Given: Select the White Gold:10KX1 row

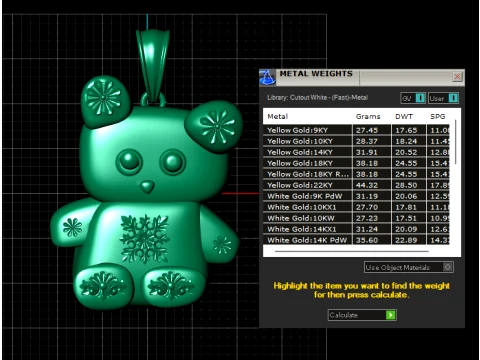Looking at the screenshot, I should click(x=356, y=207).
